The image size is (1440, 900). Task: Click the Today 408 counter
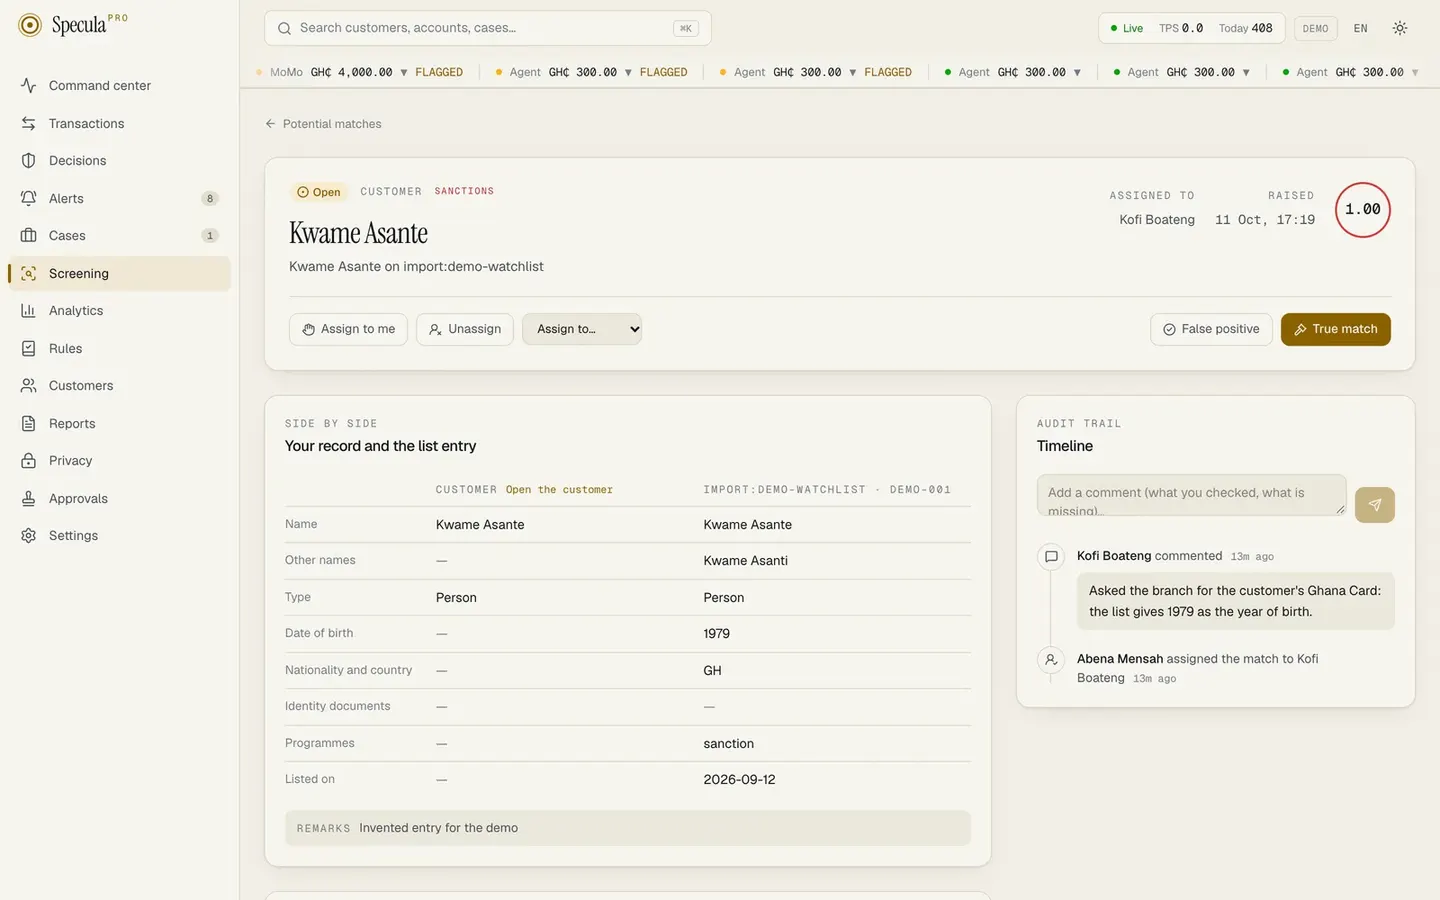1246,28
